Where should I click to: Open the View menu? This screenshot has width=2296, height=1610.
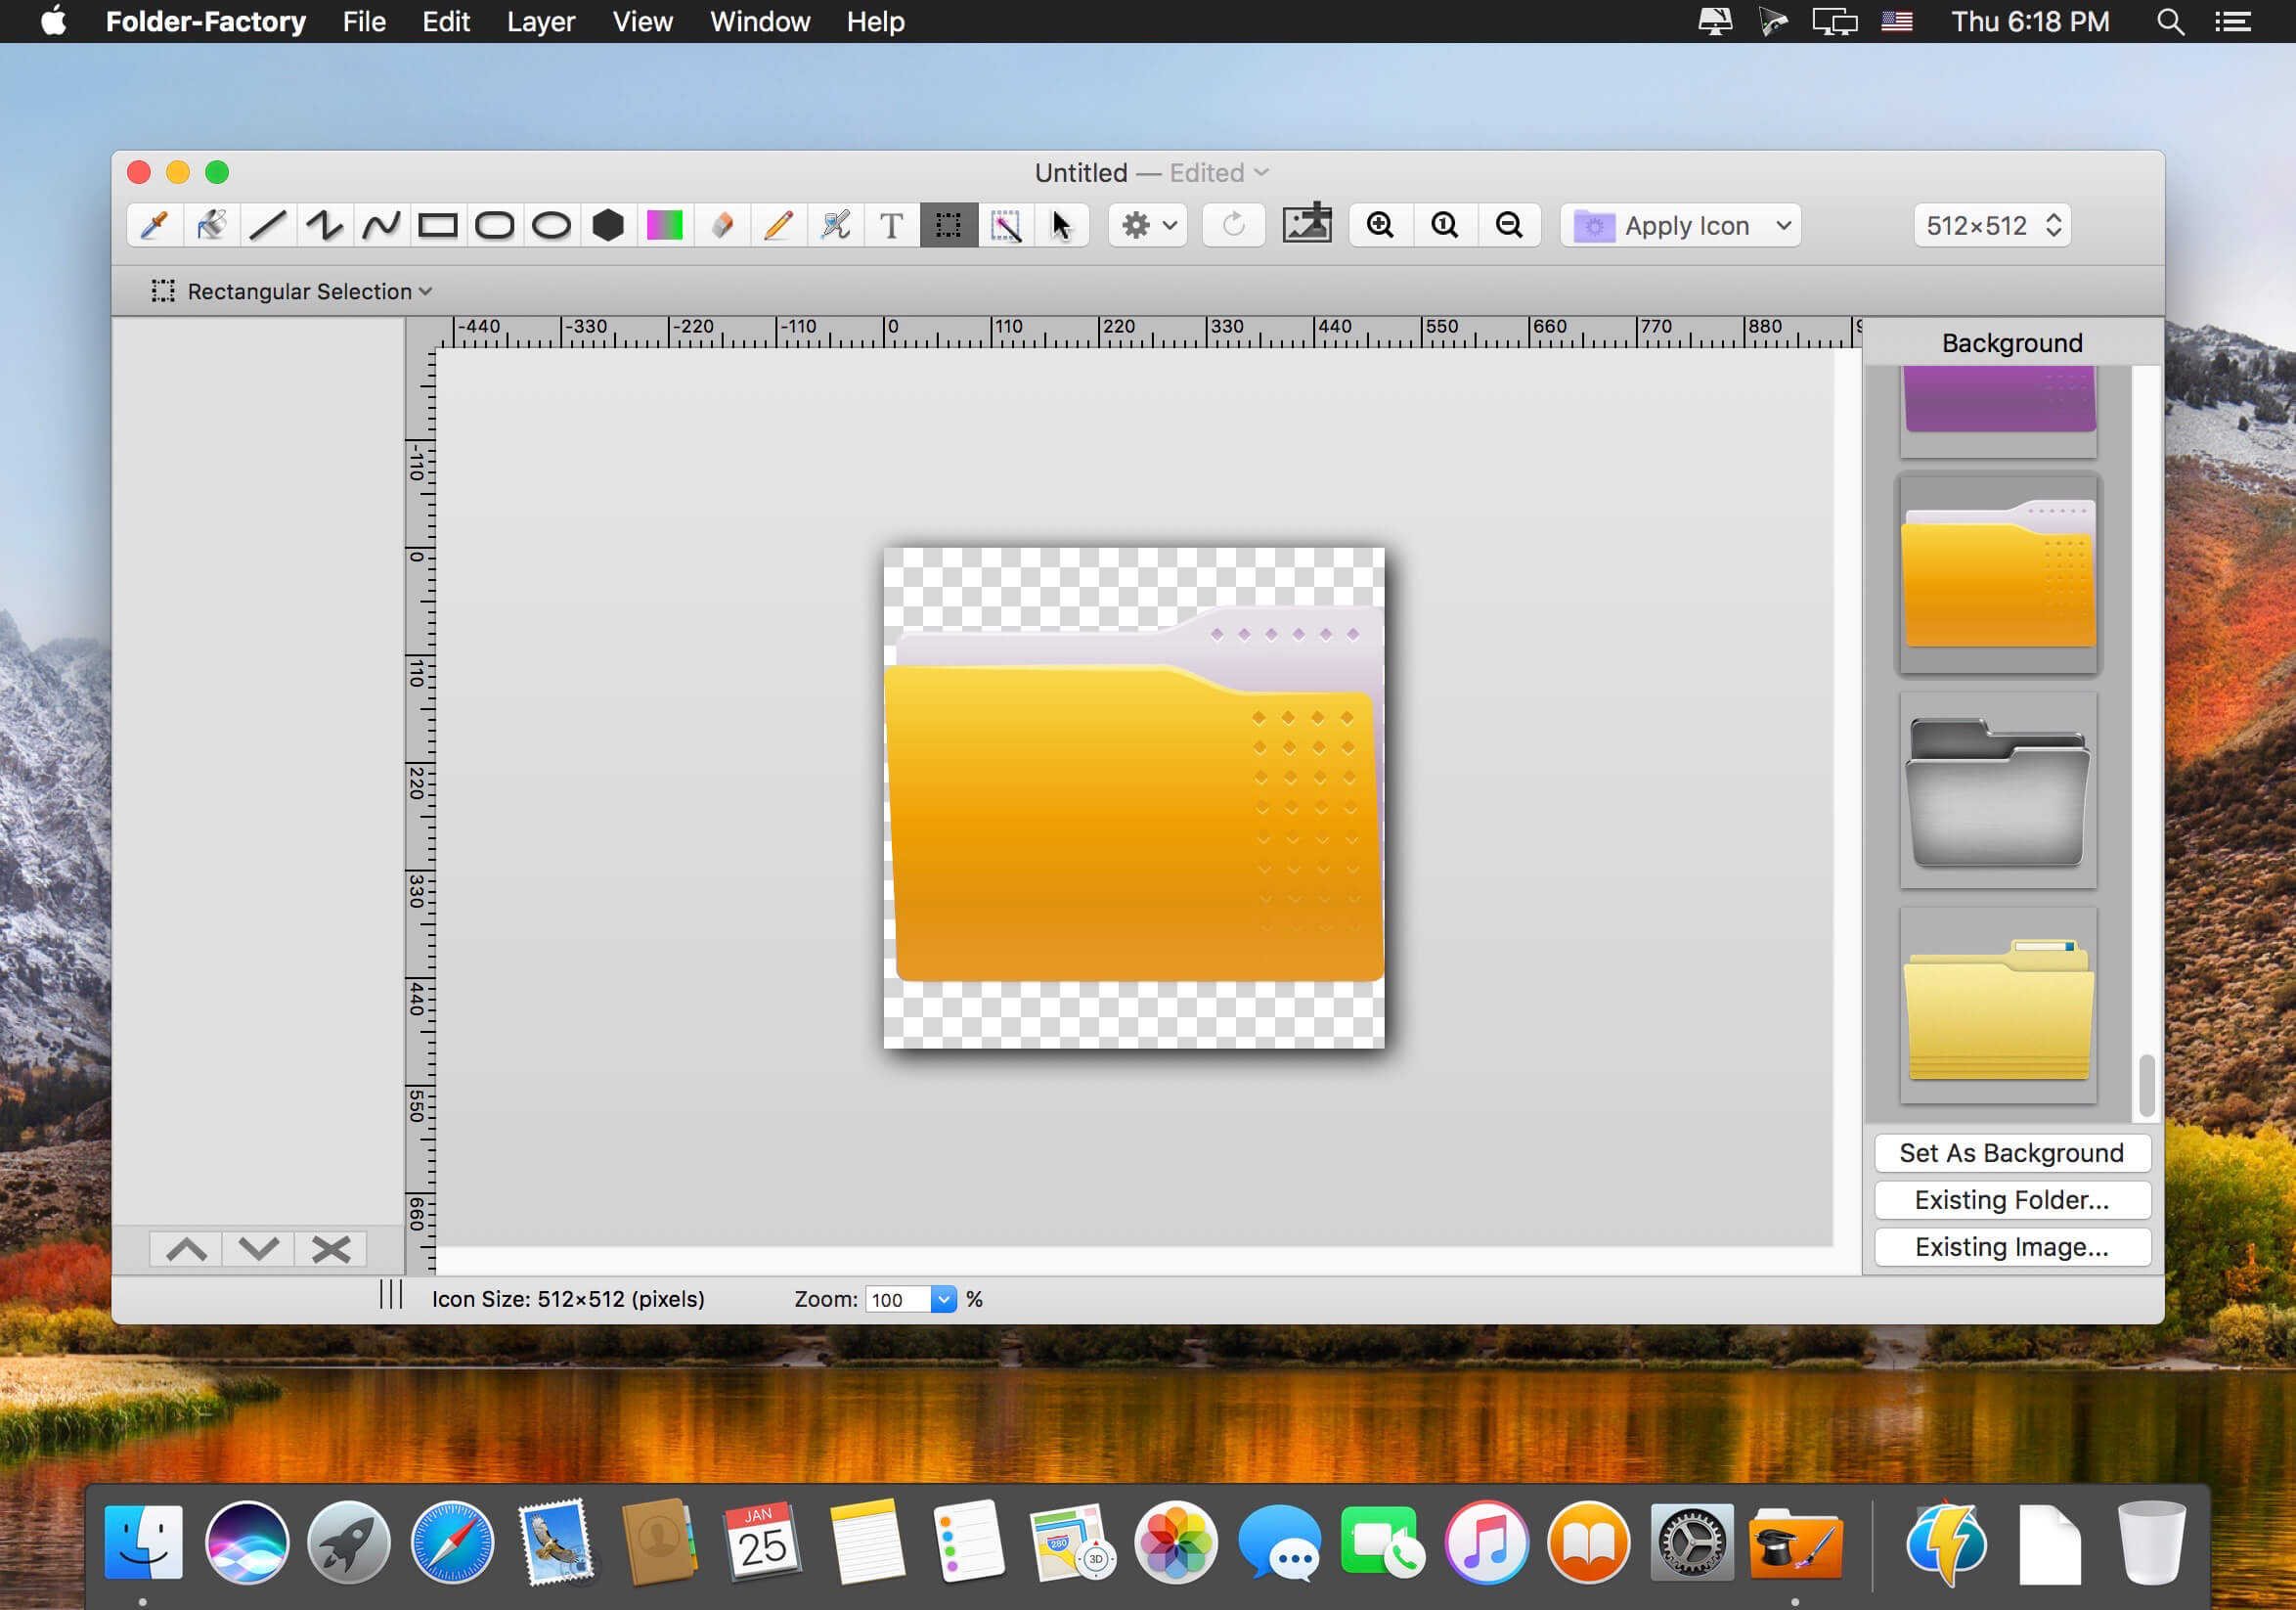click(x=642, y=22)
